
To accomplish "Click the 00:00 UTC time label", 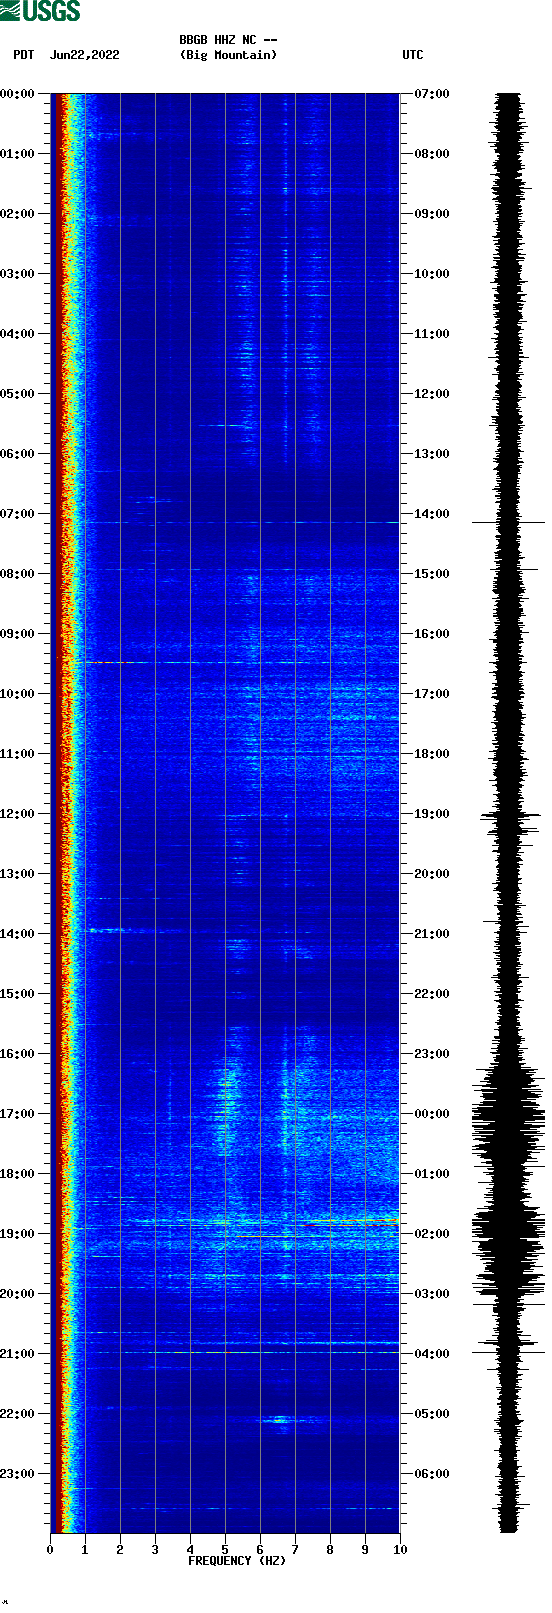I will click(432, 1114).
